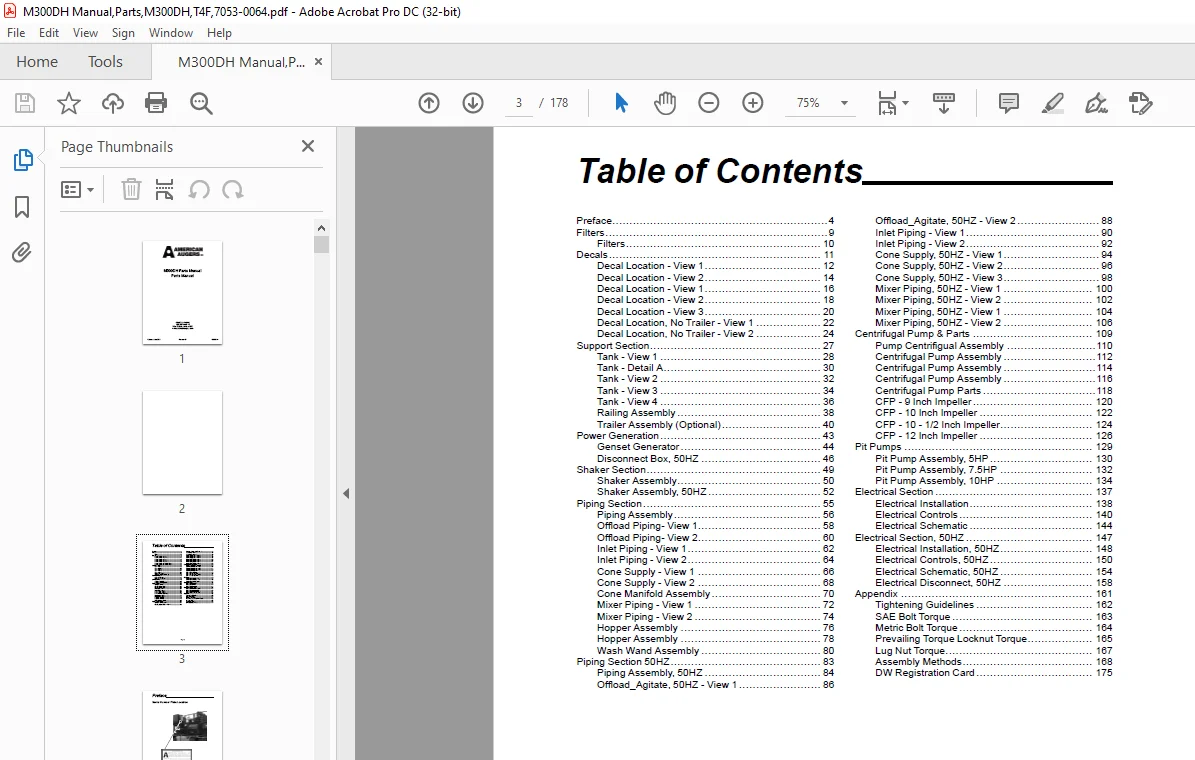Open the View menu

click(85, 33)
